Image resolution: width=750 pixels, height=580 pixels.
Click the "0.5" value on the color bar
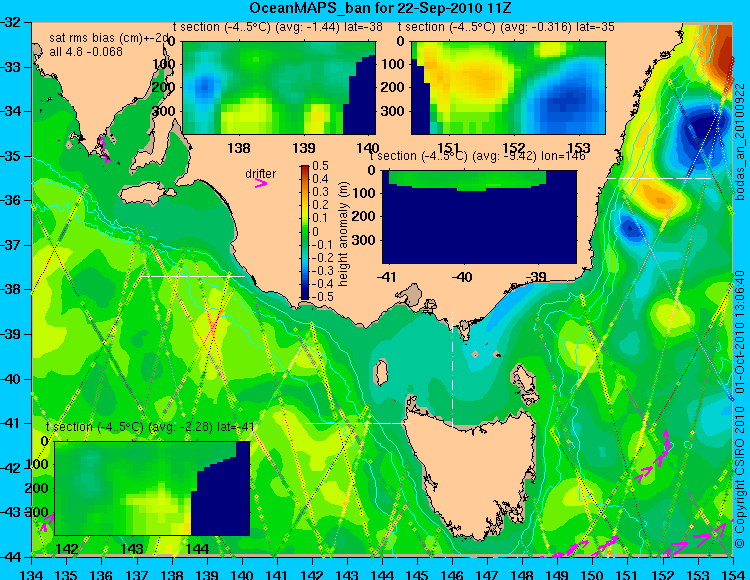[x=320, y=165]
